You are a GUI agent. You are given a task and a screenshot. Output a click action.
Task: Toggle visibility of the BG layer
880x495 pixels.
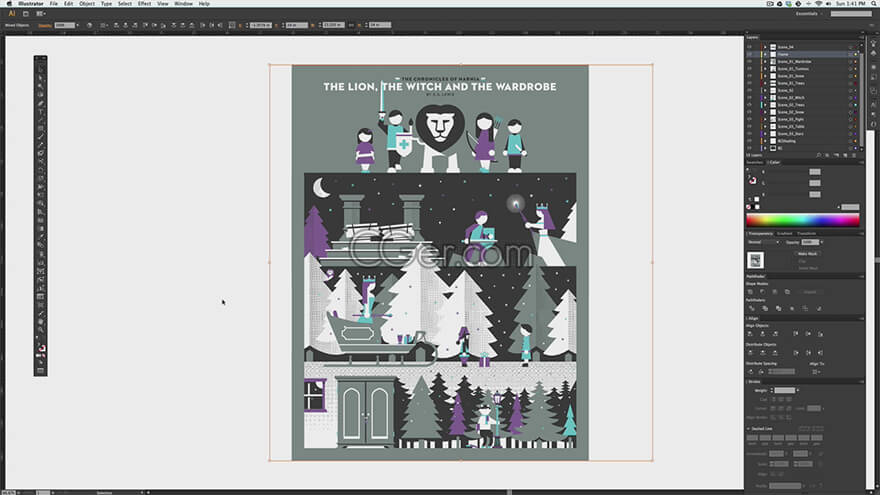749,148
